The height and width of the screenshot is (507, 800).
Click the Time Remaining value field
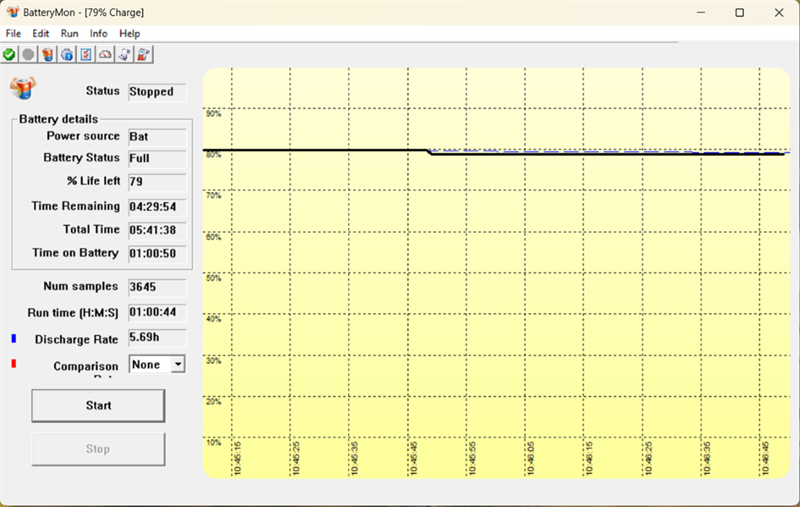pyautogui.click(x=157, y=206)
